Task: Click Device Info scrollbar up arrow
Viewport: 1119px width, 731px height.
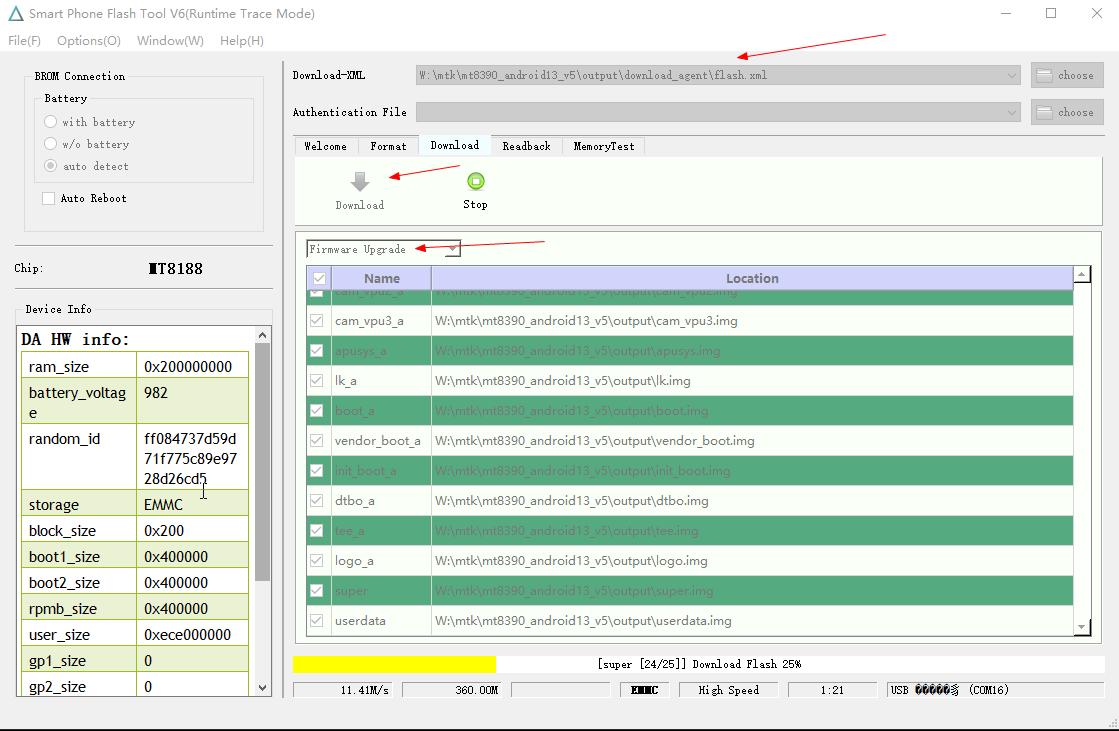Action: coord(263,335)
